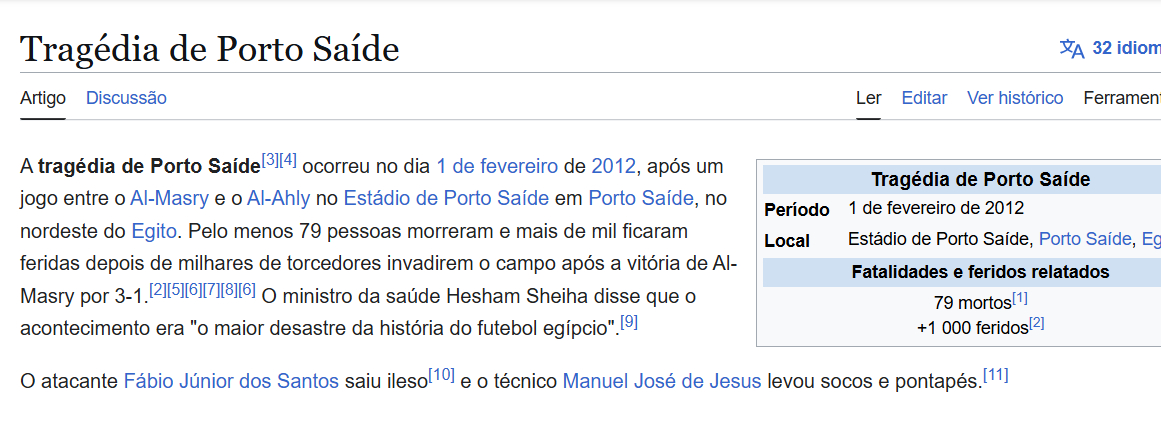Click footnote 10 after 'saiu ileso'
Screen dimensions: 1161x426
tap(441, 375)
